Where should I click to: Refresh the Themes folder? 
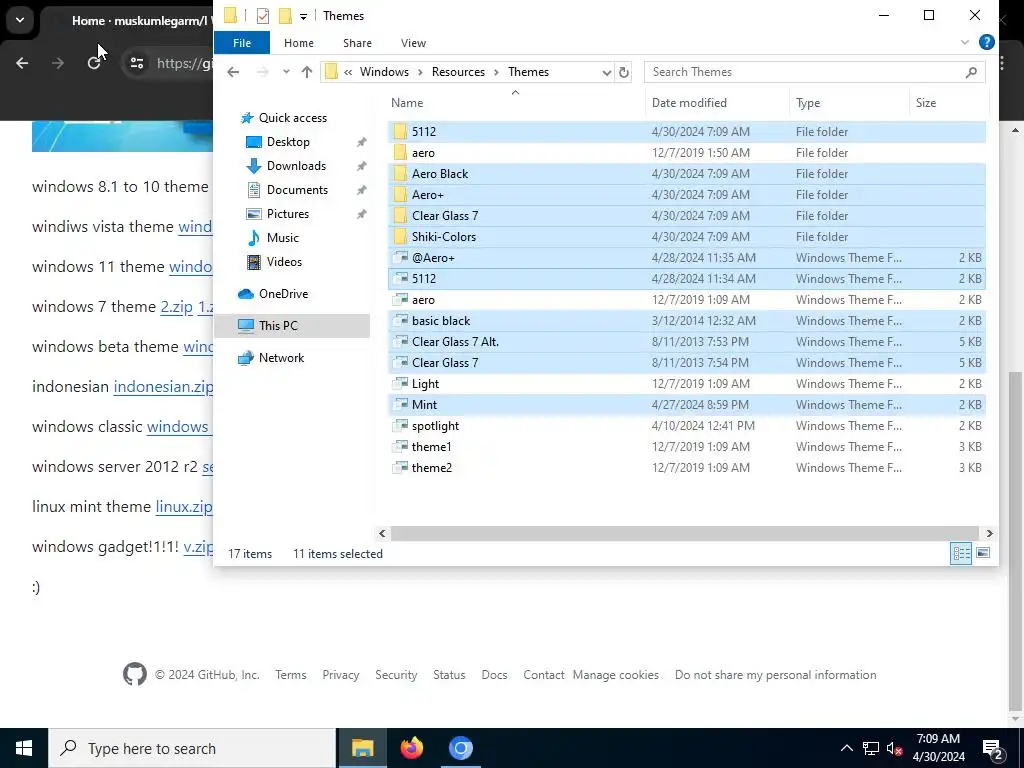click(624, 72)
